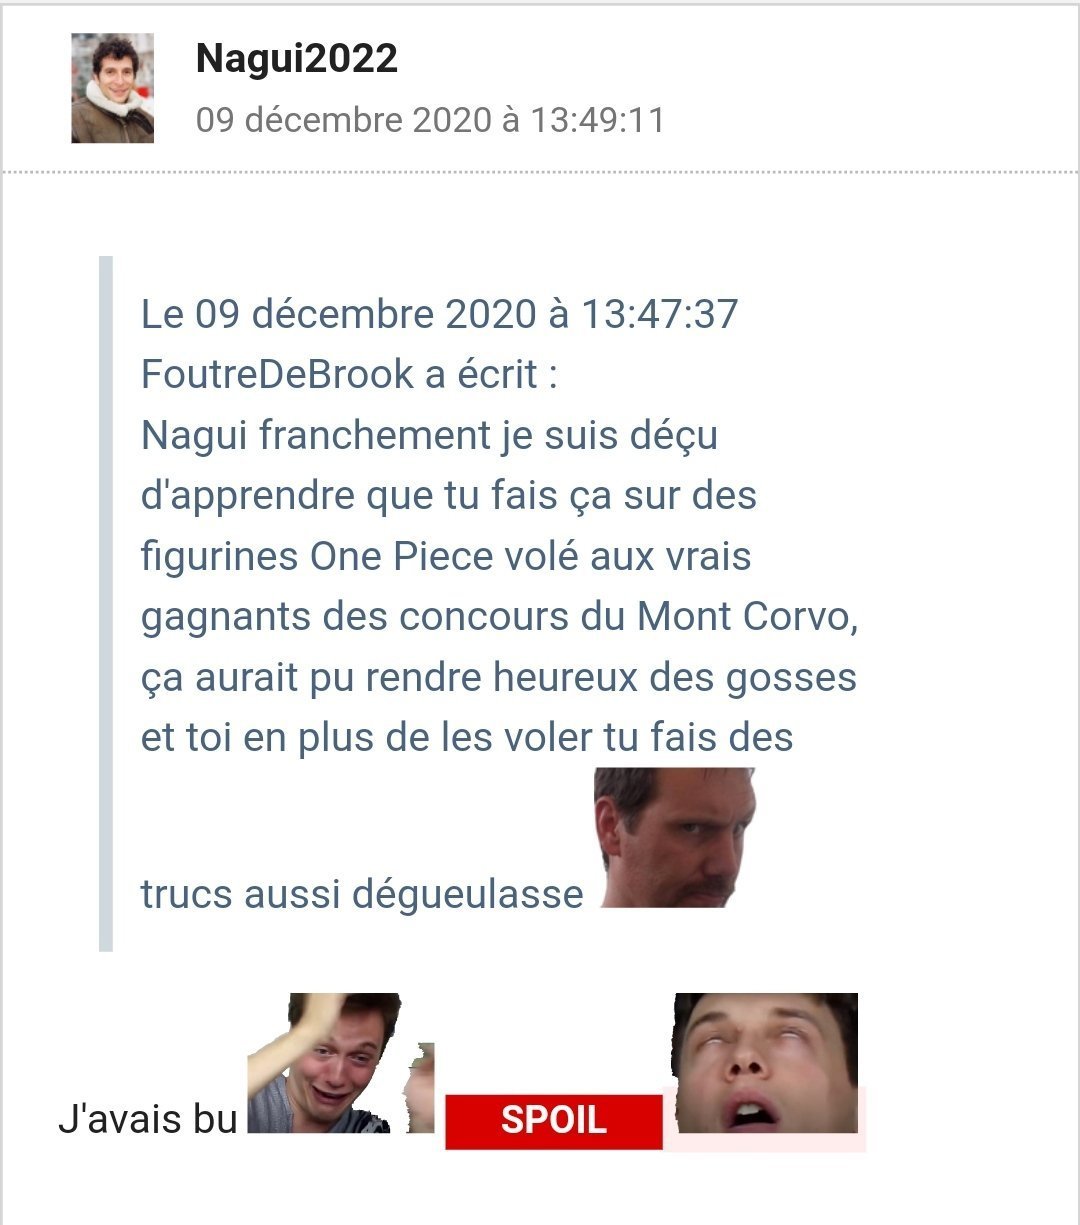This screenshot has width=1080, height=1225.
Task: Click the eyes-rolled-back open mouth sticker
Action: click(x=765, y=1063)
